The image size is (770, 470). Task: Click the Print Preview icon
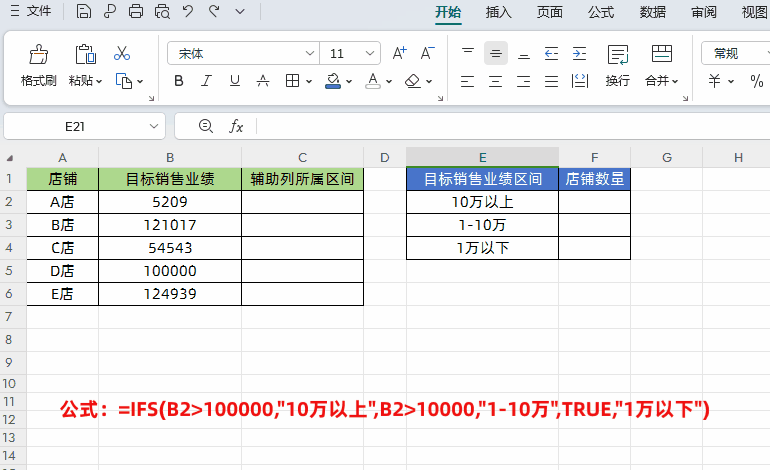162,11
